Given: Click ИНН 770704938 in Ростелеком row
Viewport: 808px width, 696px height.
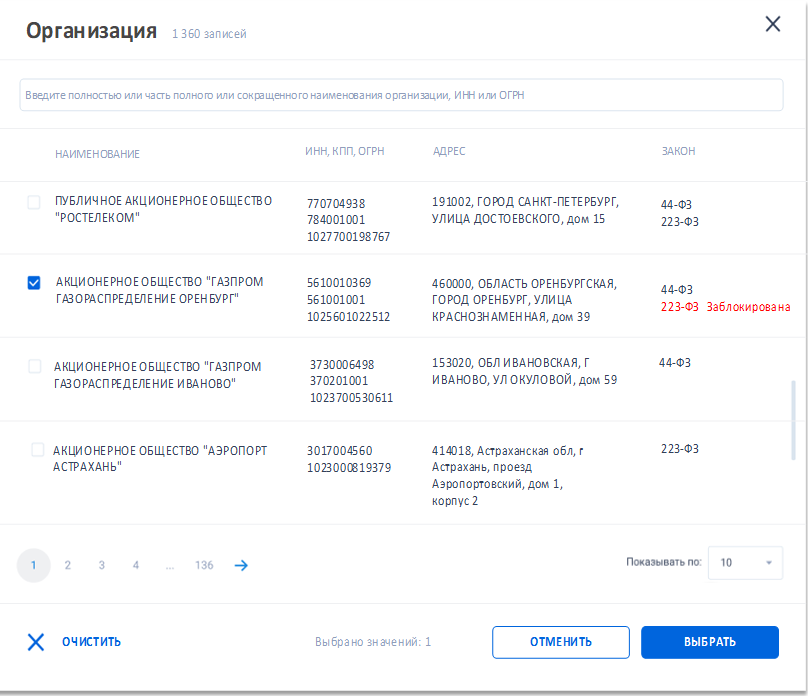Looking at the screenshot, I should point(336,203).
